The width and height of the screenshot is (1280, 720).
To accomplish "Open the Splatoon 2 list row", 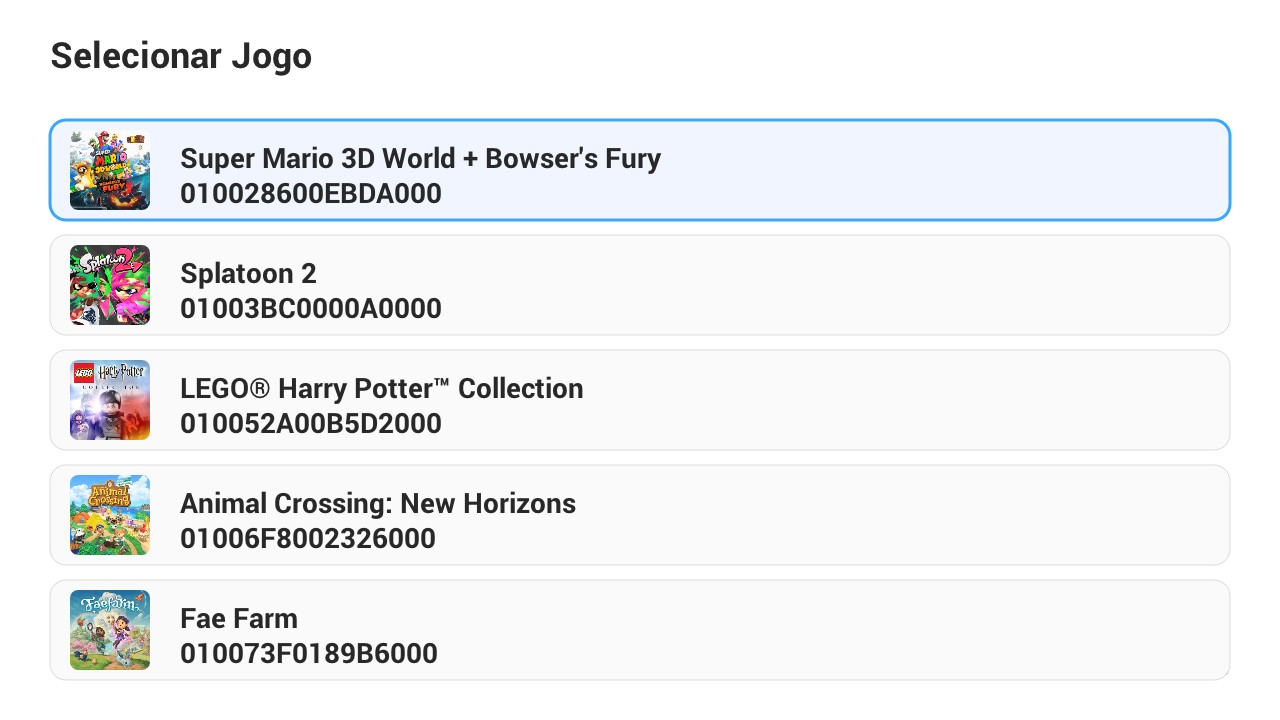I will pos(900,285).
